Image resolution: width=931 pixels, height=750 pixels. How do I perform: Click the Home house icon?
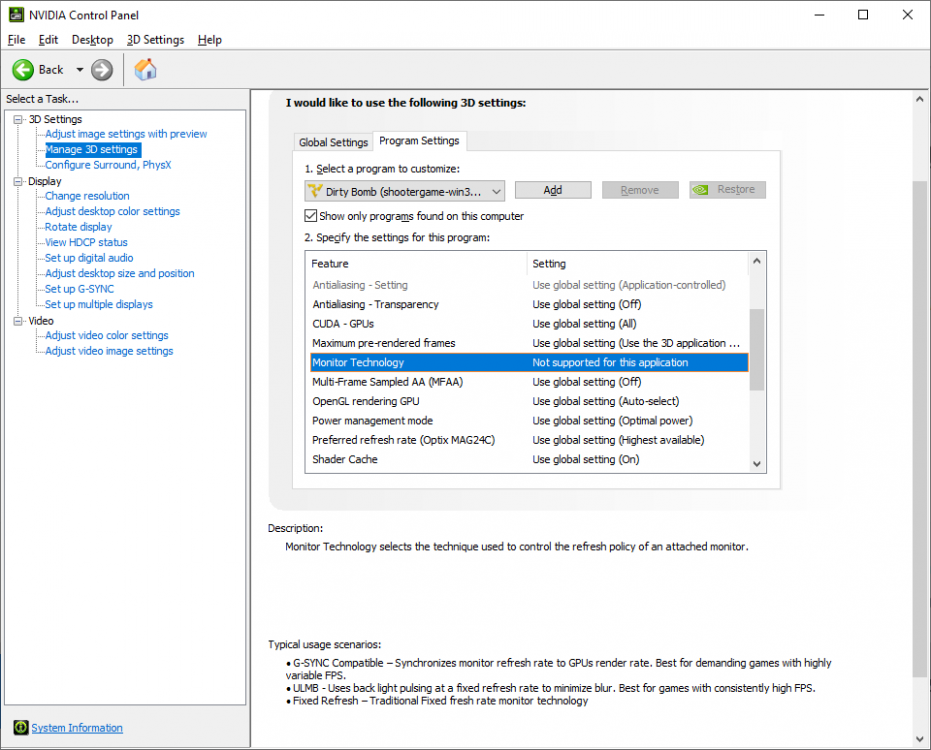tap(145, 69)
